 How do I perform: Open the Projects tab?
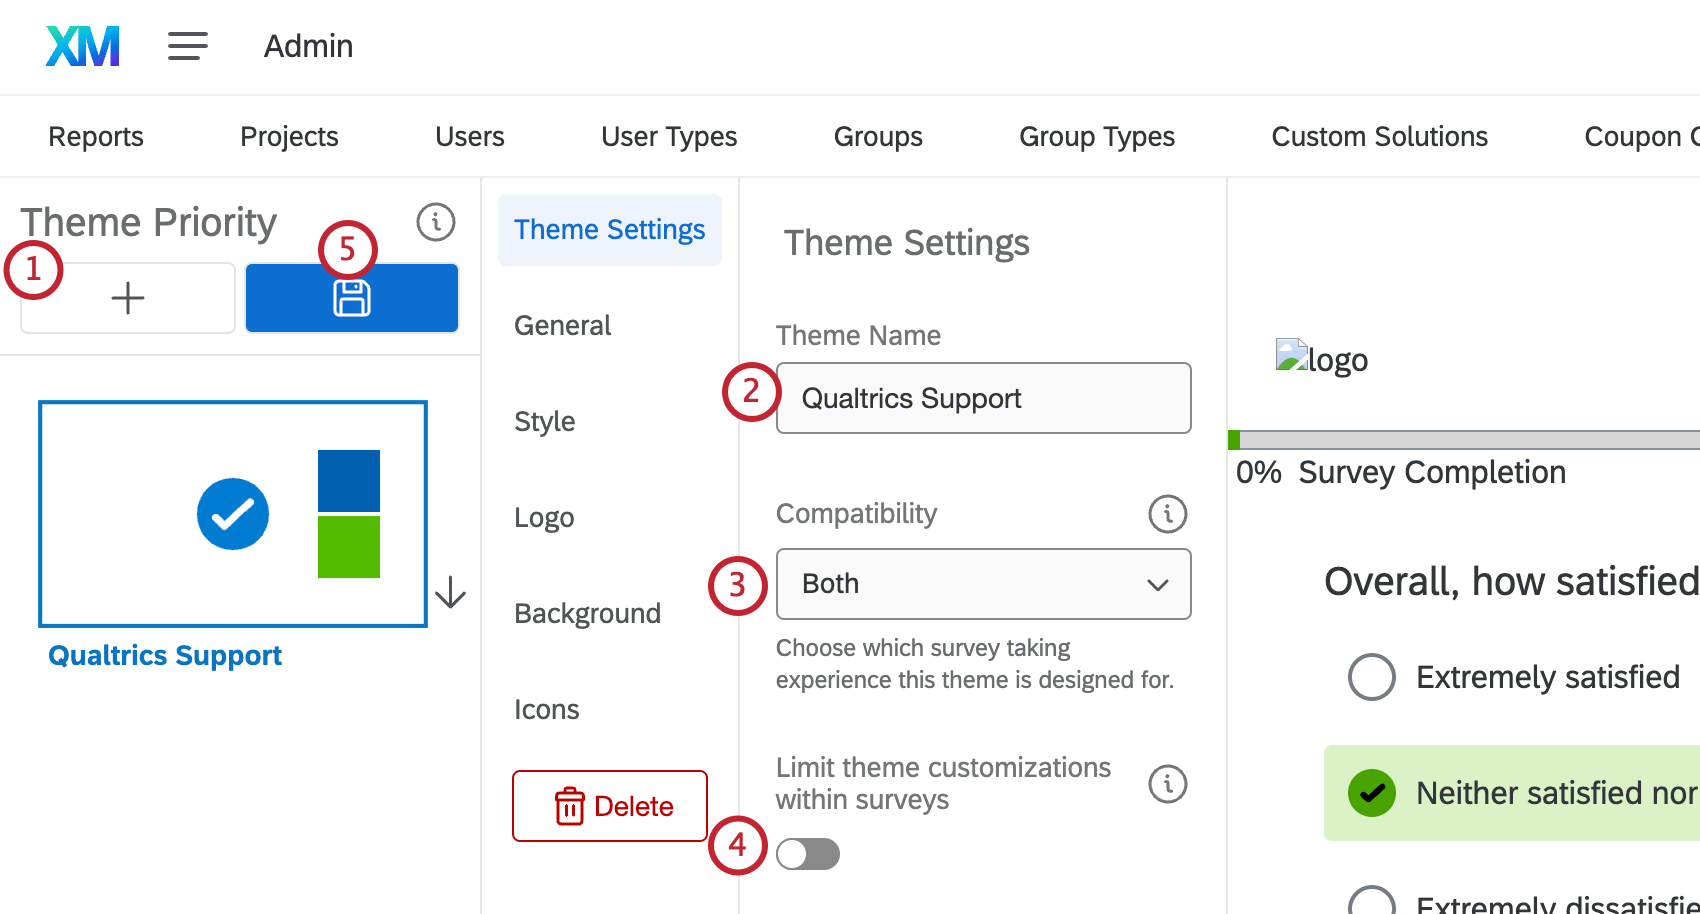coord(289,136)
